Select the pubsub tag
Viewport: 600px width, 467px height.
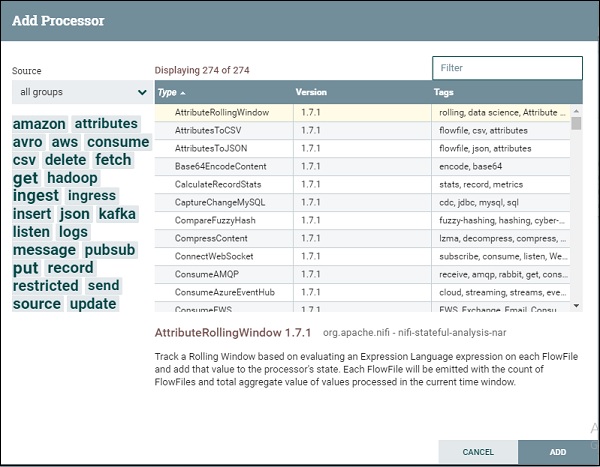[x=110, y=250]
